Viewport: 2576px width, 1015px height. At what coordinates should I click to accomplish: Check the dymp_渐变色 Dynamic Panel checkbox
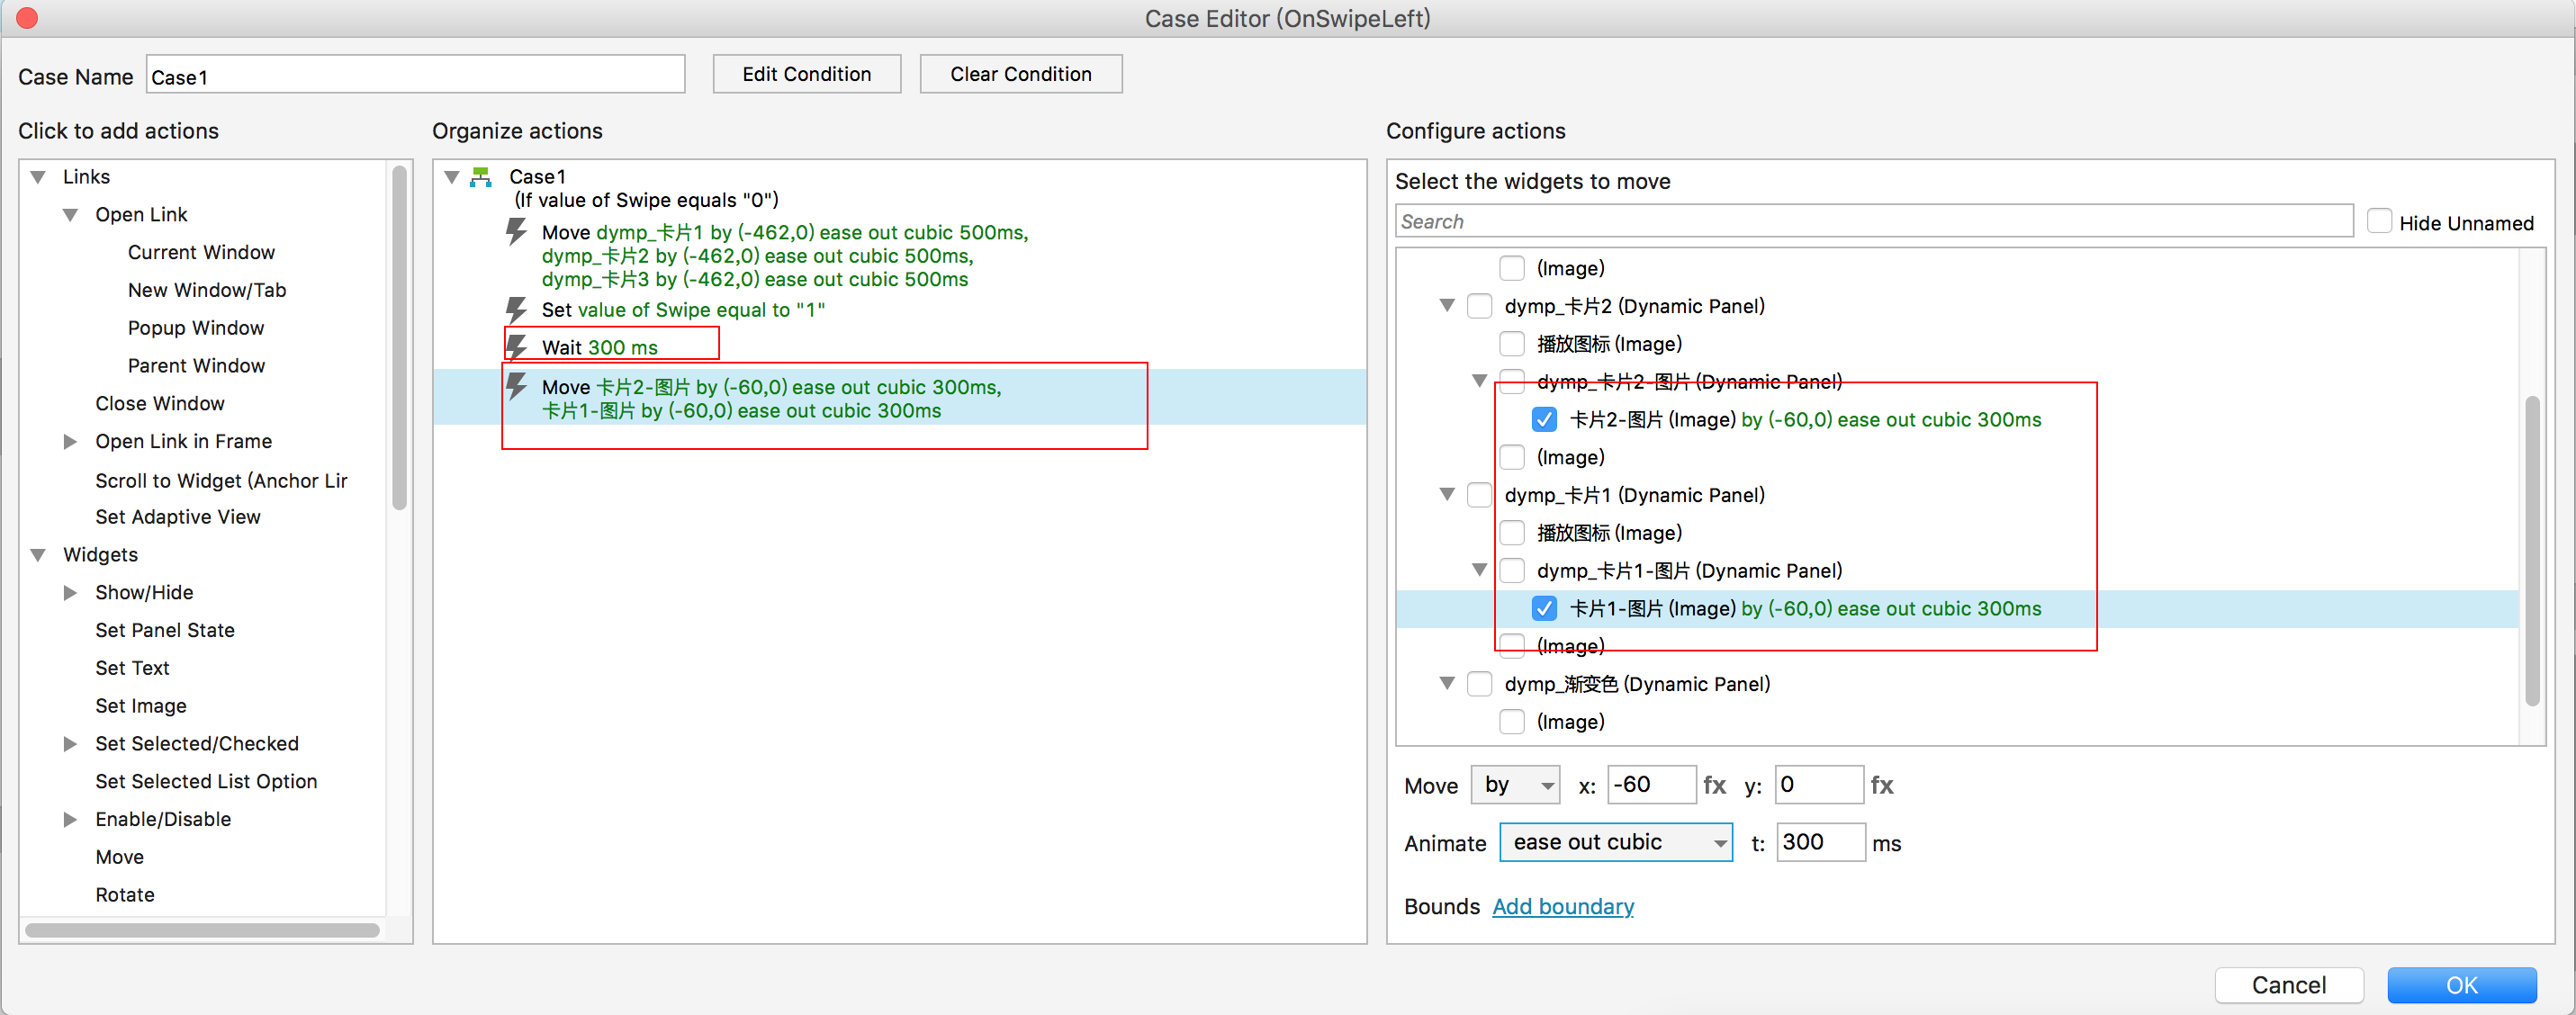[1479, 684]
